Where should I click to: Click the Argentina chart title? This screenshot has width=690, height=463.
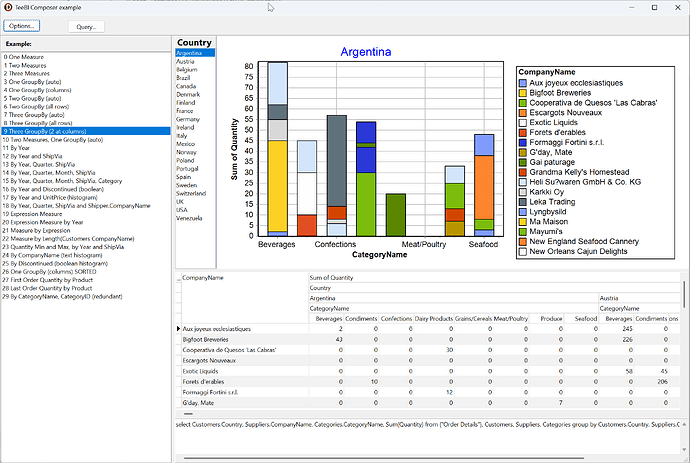pyautogui.click(x=366, y=52)
